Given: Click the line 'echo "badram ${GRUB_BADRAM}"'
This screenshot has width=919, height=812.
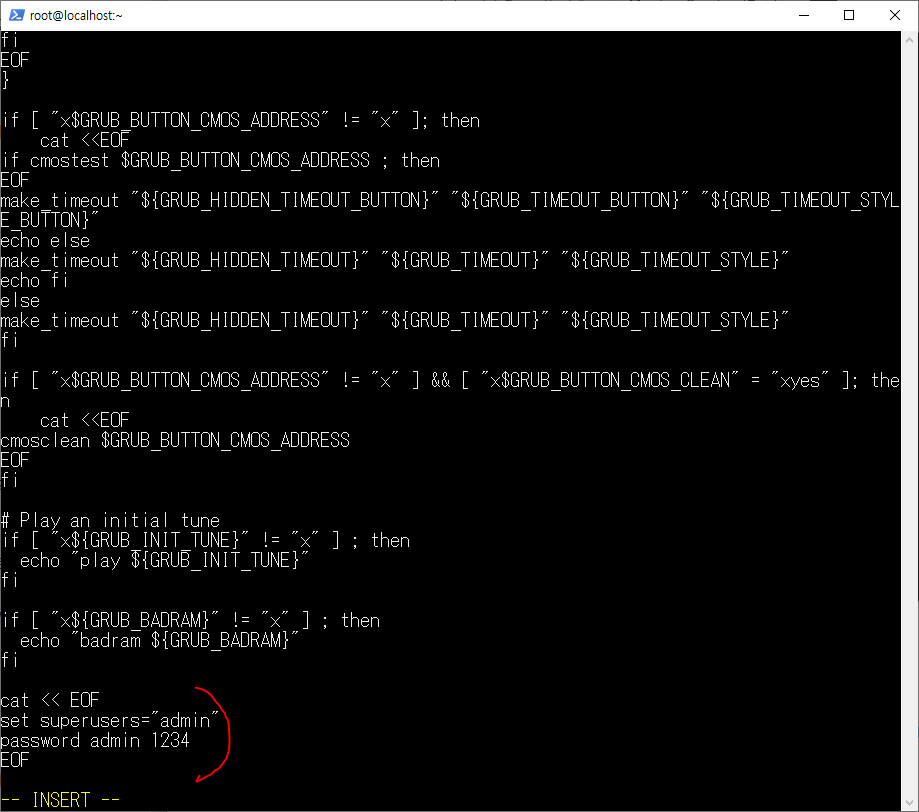Looking at the screenshot, I should [159, 640].
